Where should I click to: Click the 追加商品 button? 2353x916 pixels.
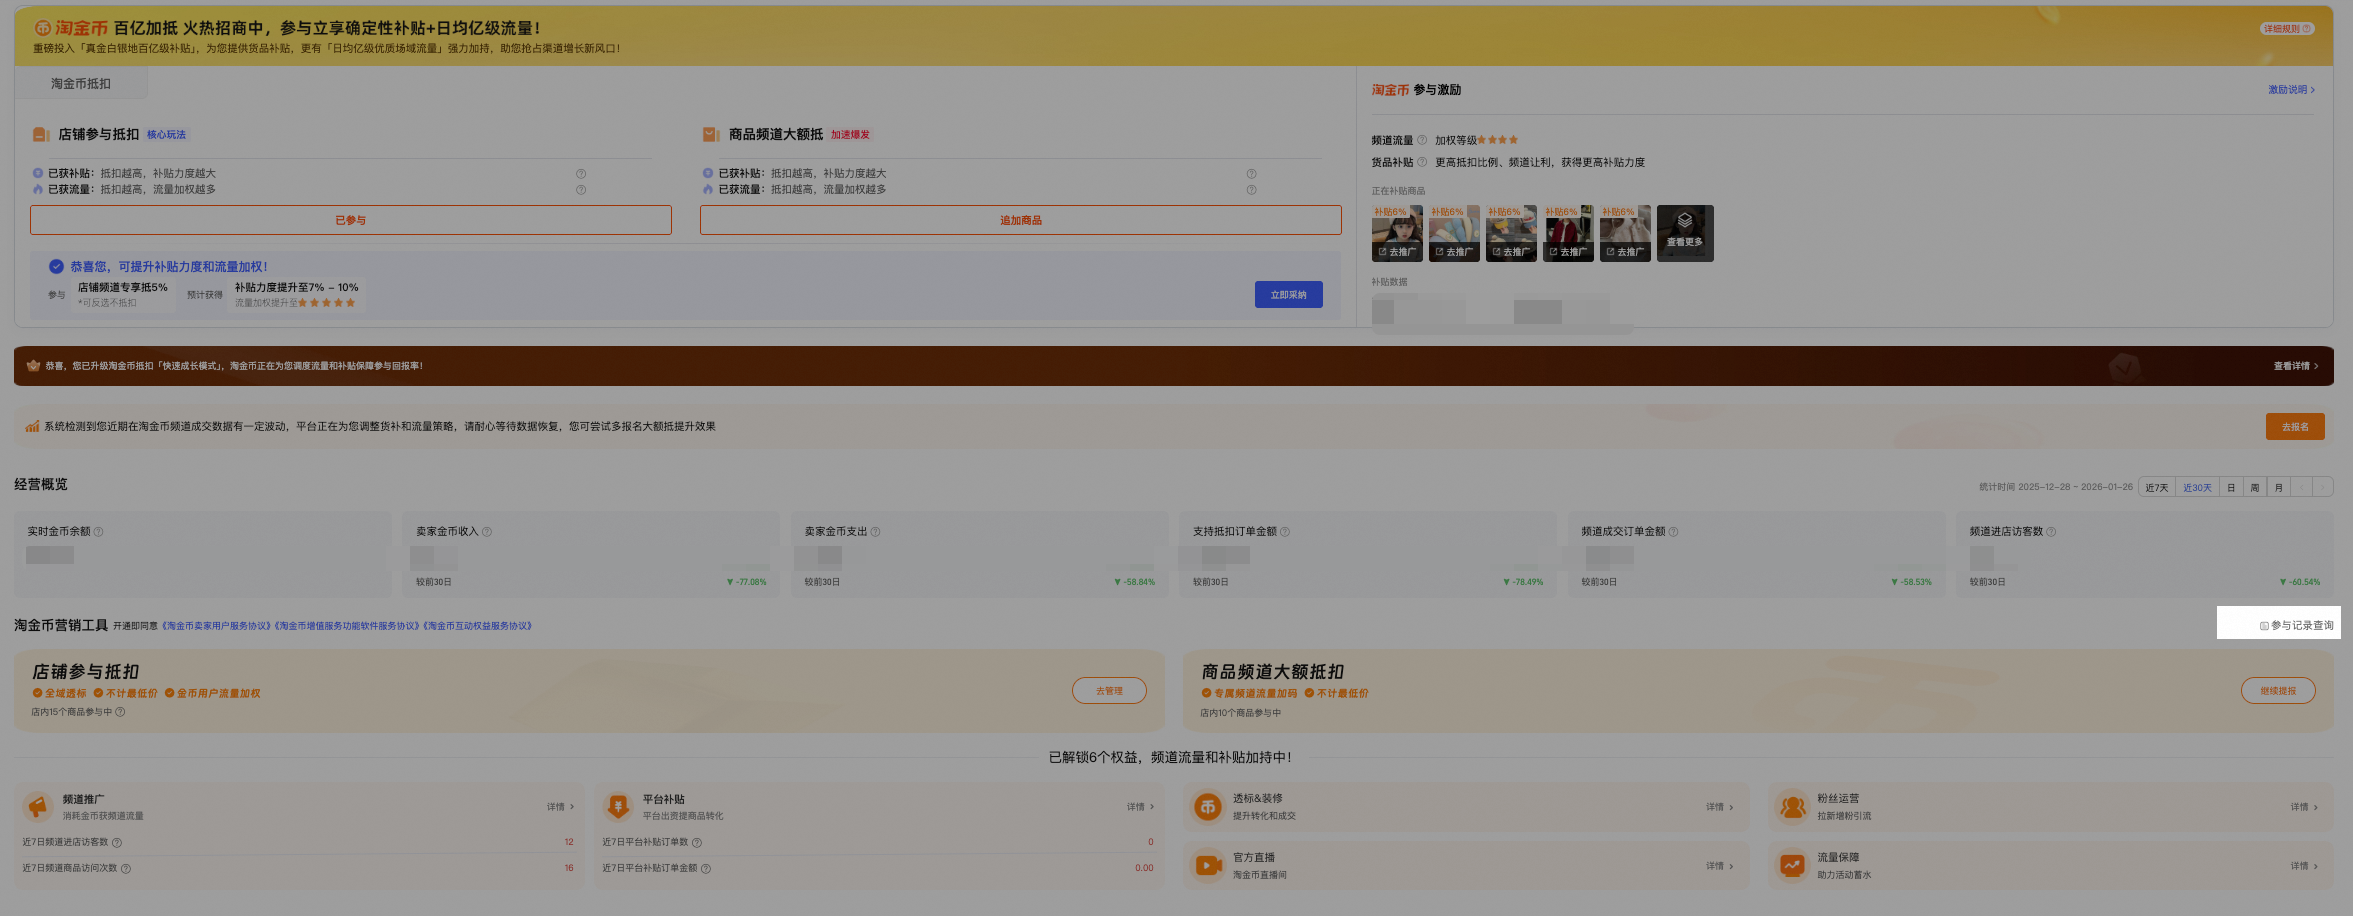(x=1020, y=220)
